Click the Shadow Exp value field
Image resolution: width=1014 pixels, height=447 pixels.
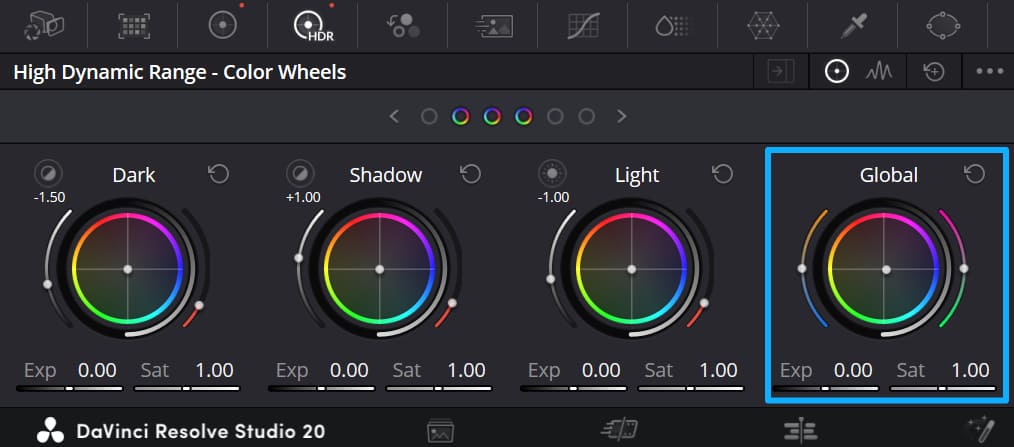pyautogui.click(x=349, y=371)
